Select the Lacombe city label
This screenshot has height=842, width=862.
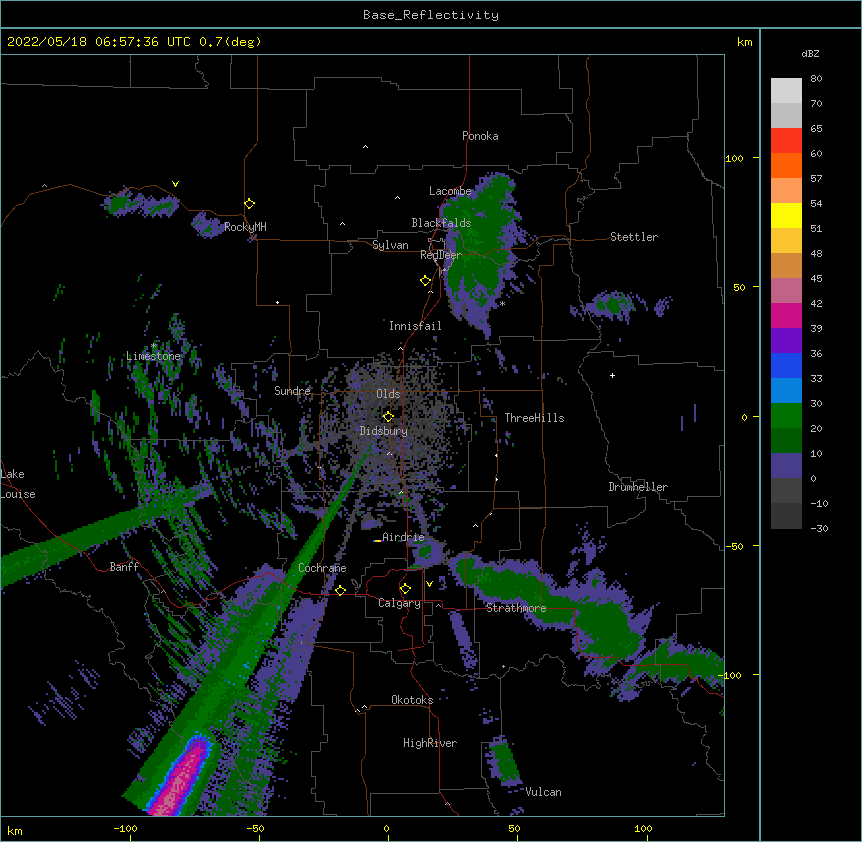tap(450, 191)
